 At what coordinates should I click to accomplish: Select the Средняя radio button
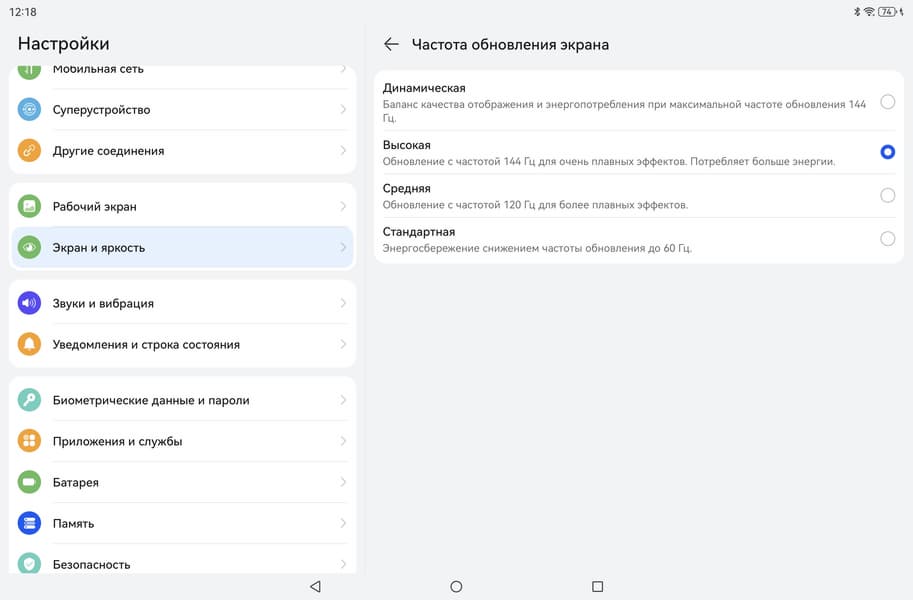coord(887,195)
